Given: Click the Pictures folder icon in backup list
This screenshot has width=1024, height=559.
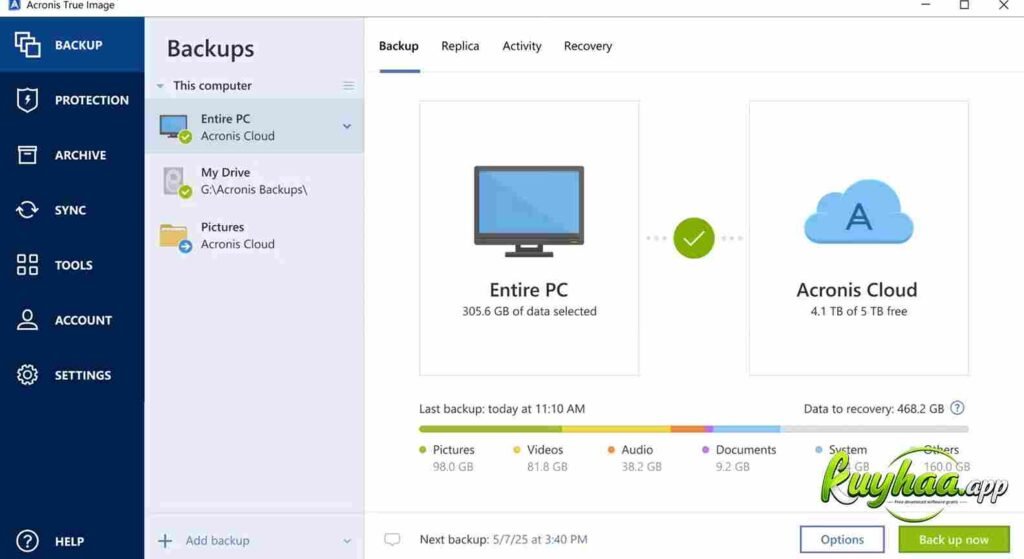Looking at the screenshot, I should pyautogui.click(x=175, y=237).
